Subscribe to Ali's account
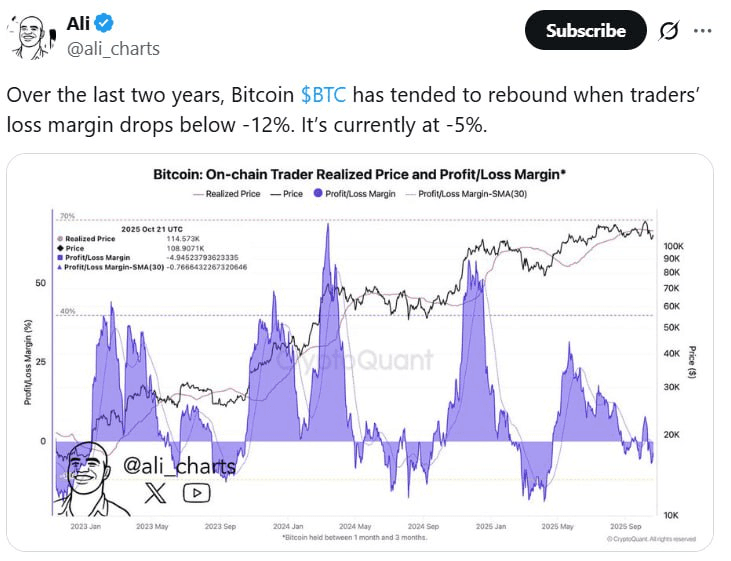This screenshot has height=561, width=731. click(x=585, y=31)
